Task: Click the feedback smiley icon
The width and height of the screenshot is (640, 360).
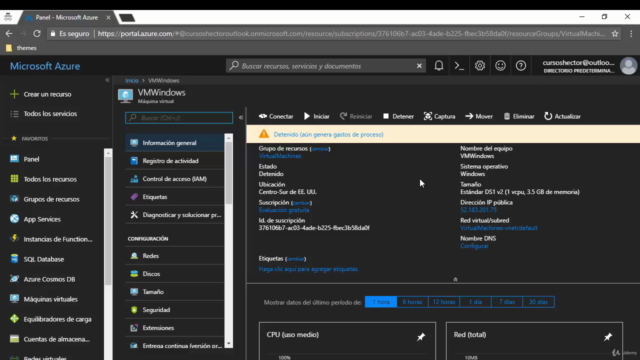Action: click(500, 66)
